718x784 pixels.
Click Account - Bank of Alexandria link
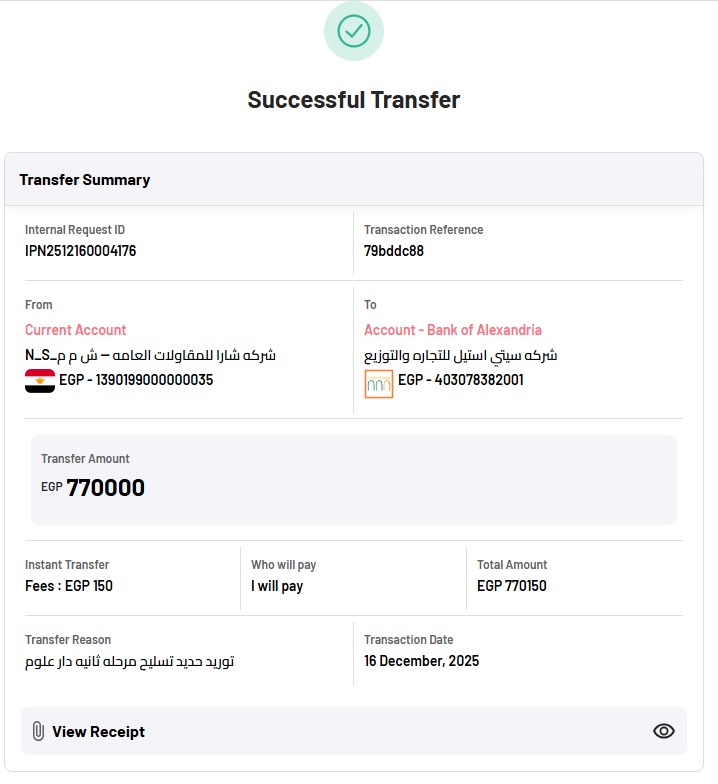pos(452,330)
